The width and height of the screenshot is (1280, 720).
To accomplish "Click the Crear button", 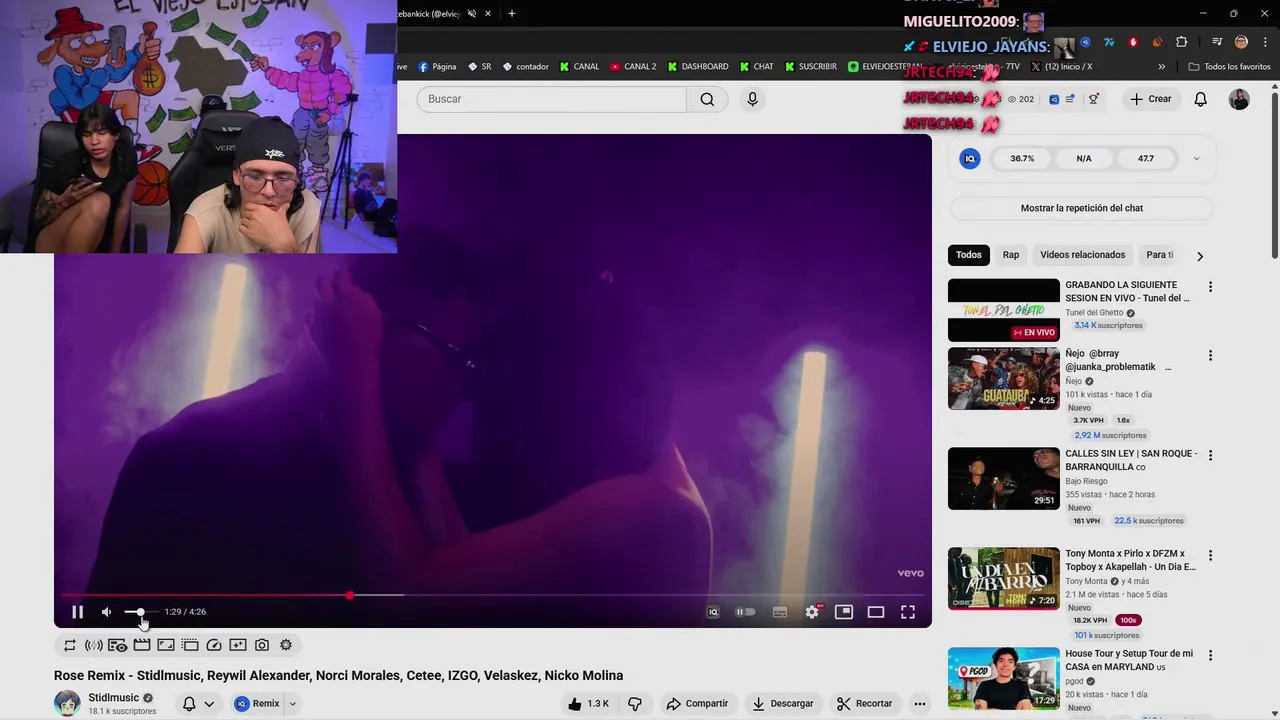I will pyautogui.click(x=1151, y=99).
